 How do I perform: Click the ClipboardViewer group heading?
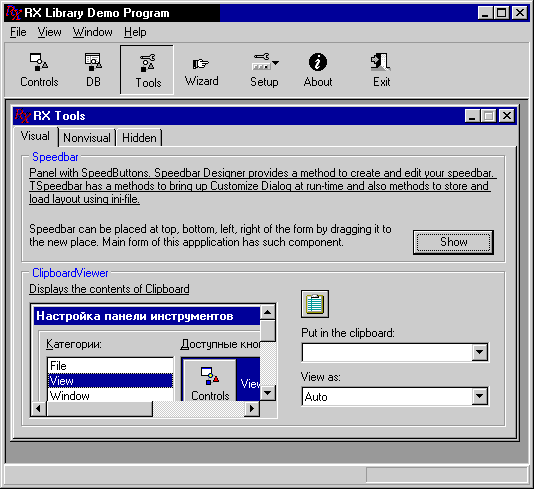point(70,273)
